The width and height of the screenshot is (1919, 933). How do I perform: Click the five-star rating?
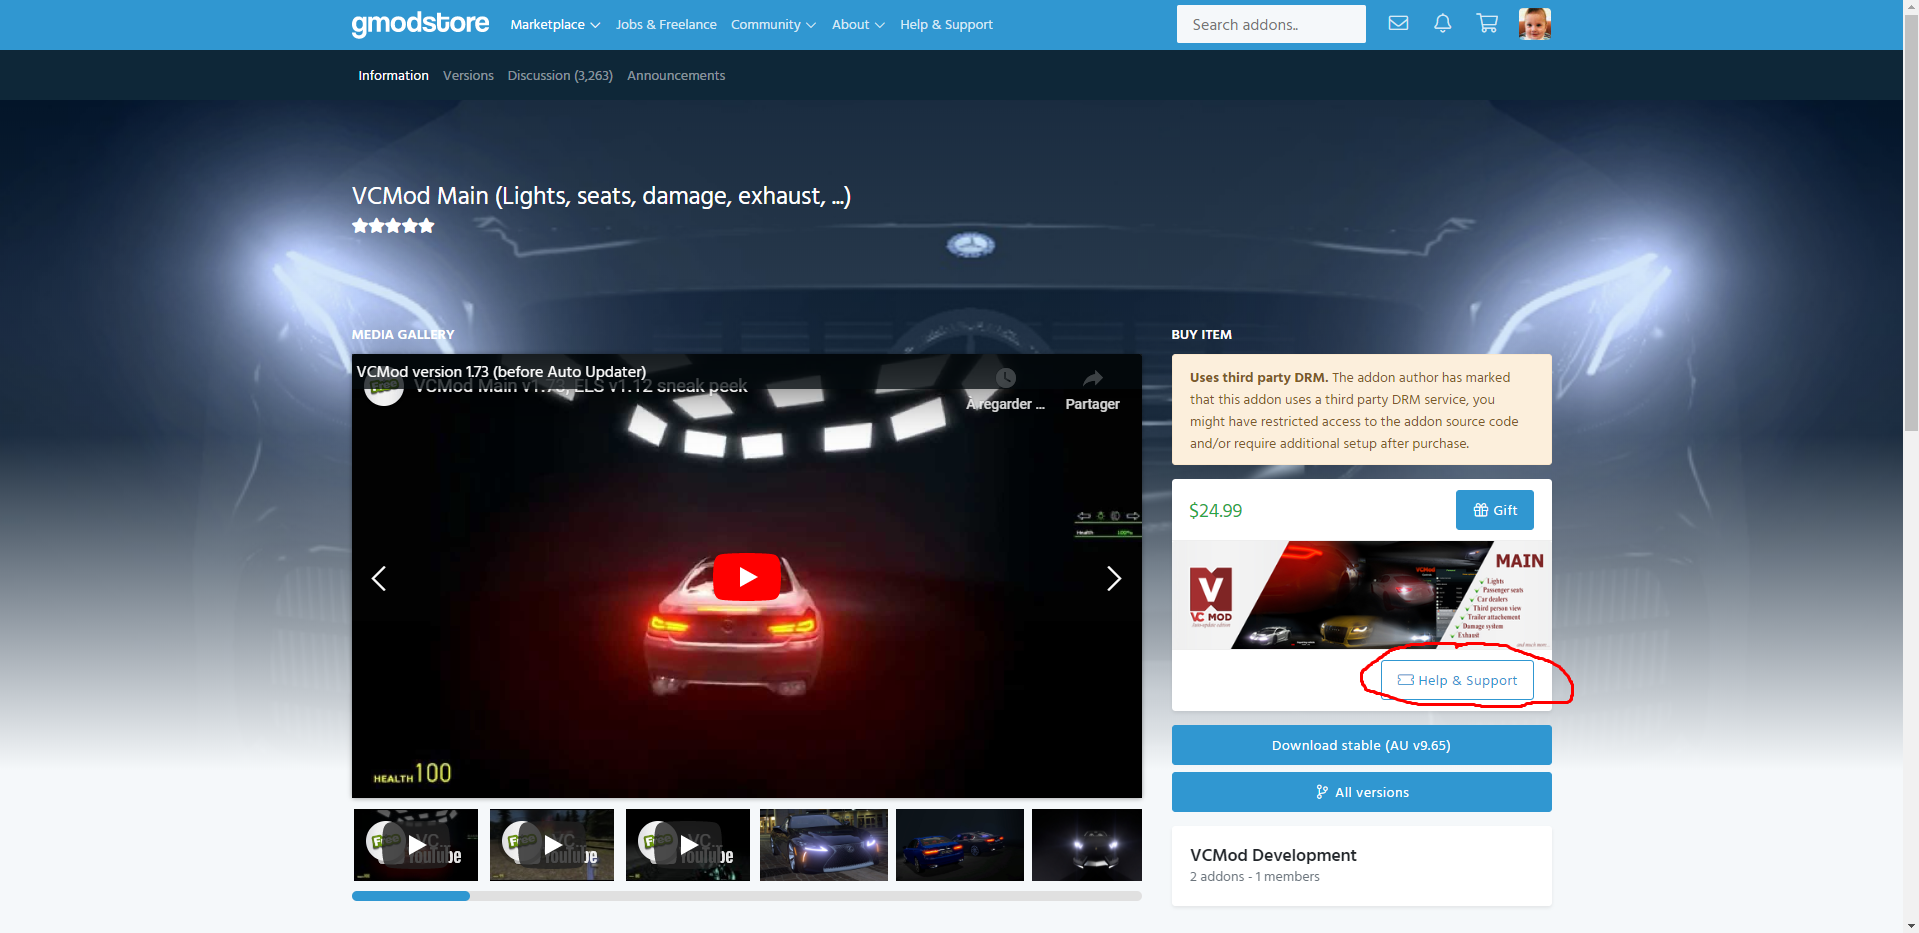pos(393,226)
